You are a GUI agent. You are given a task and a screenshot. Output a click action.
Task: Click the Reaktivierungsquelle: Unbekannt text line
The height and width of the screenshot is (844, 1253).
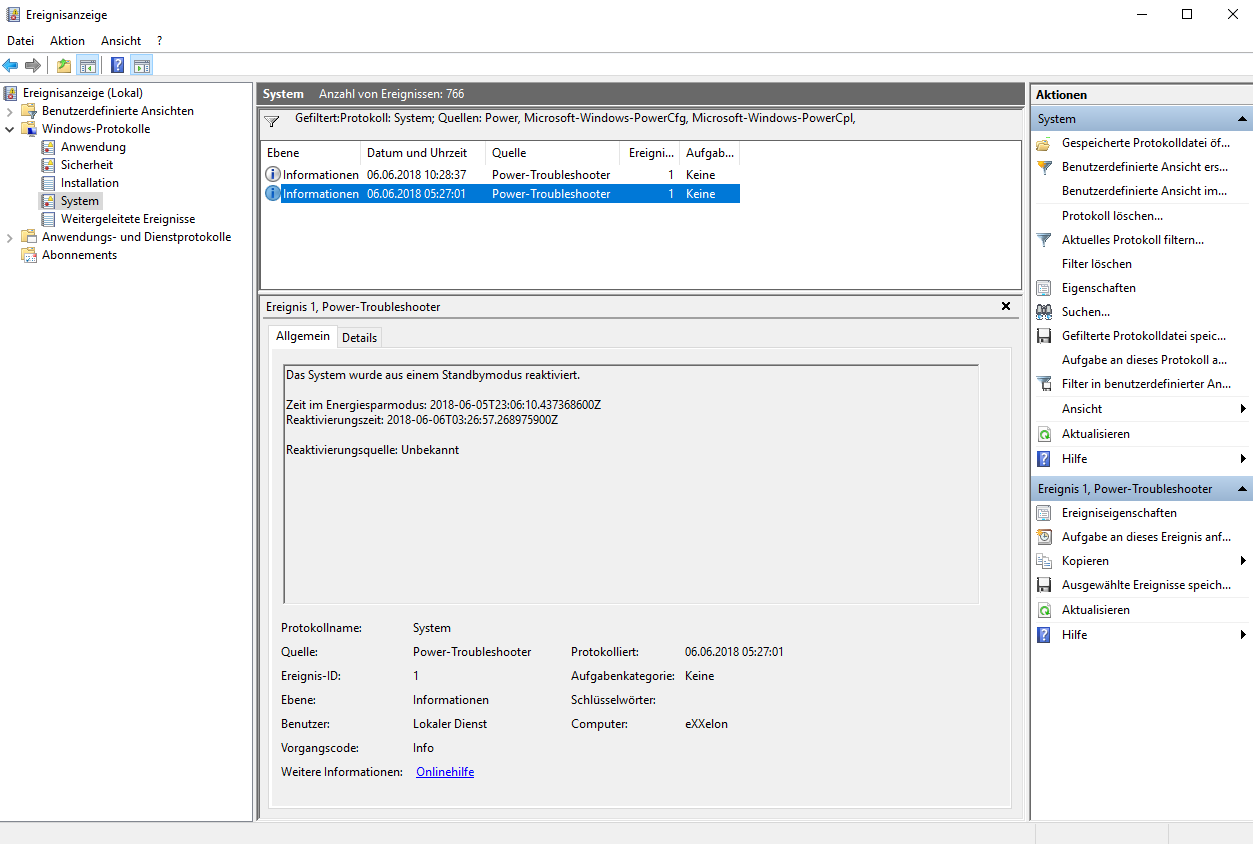click(373, 450)
